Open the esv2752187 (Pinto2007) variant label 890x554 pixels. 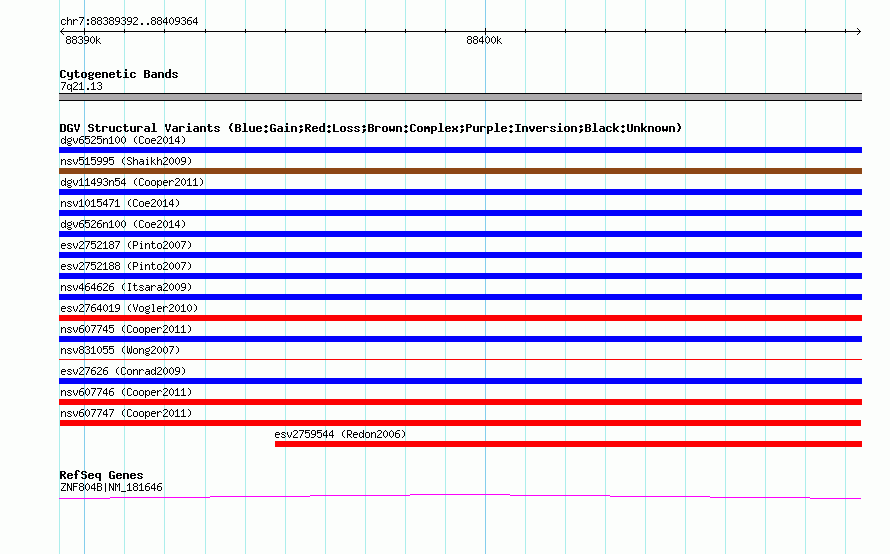pos(126,245)
